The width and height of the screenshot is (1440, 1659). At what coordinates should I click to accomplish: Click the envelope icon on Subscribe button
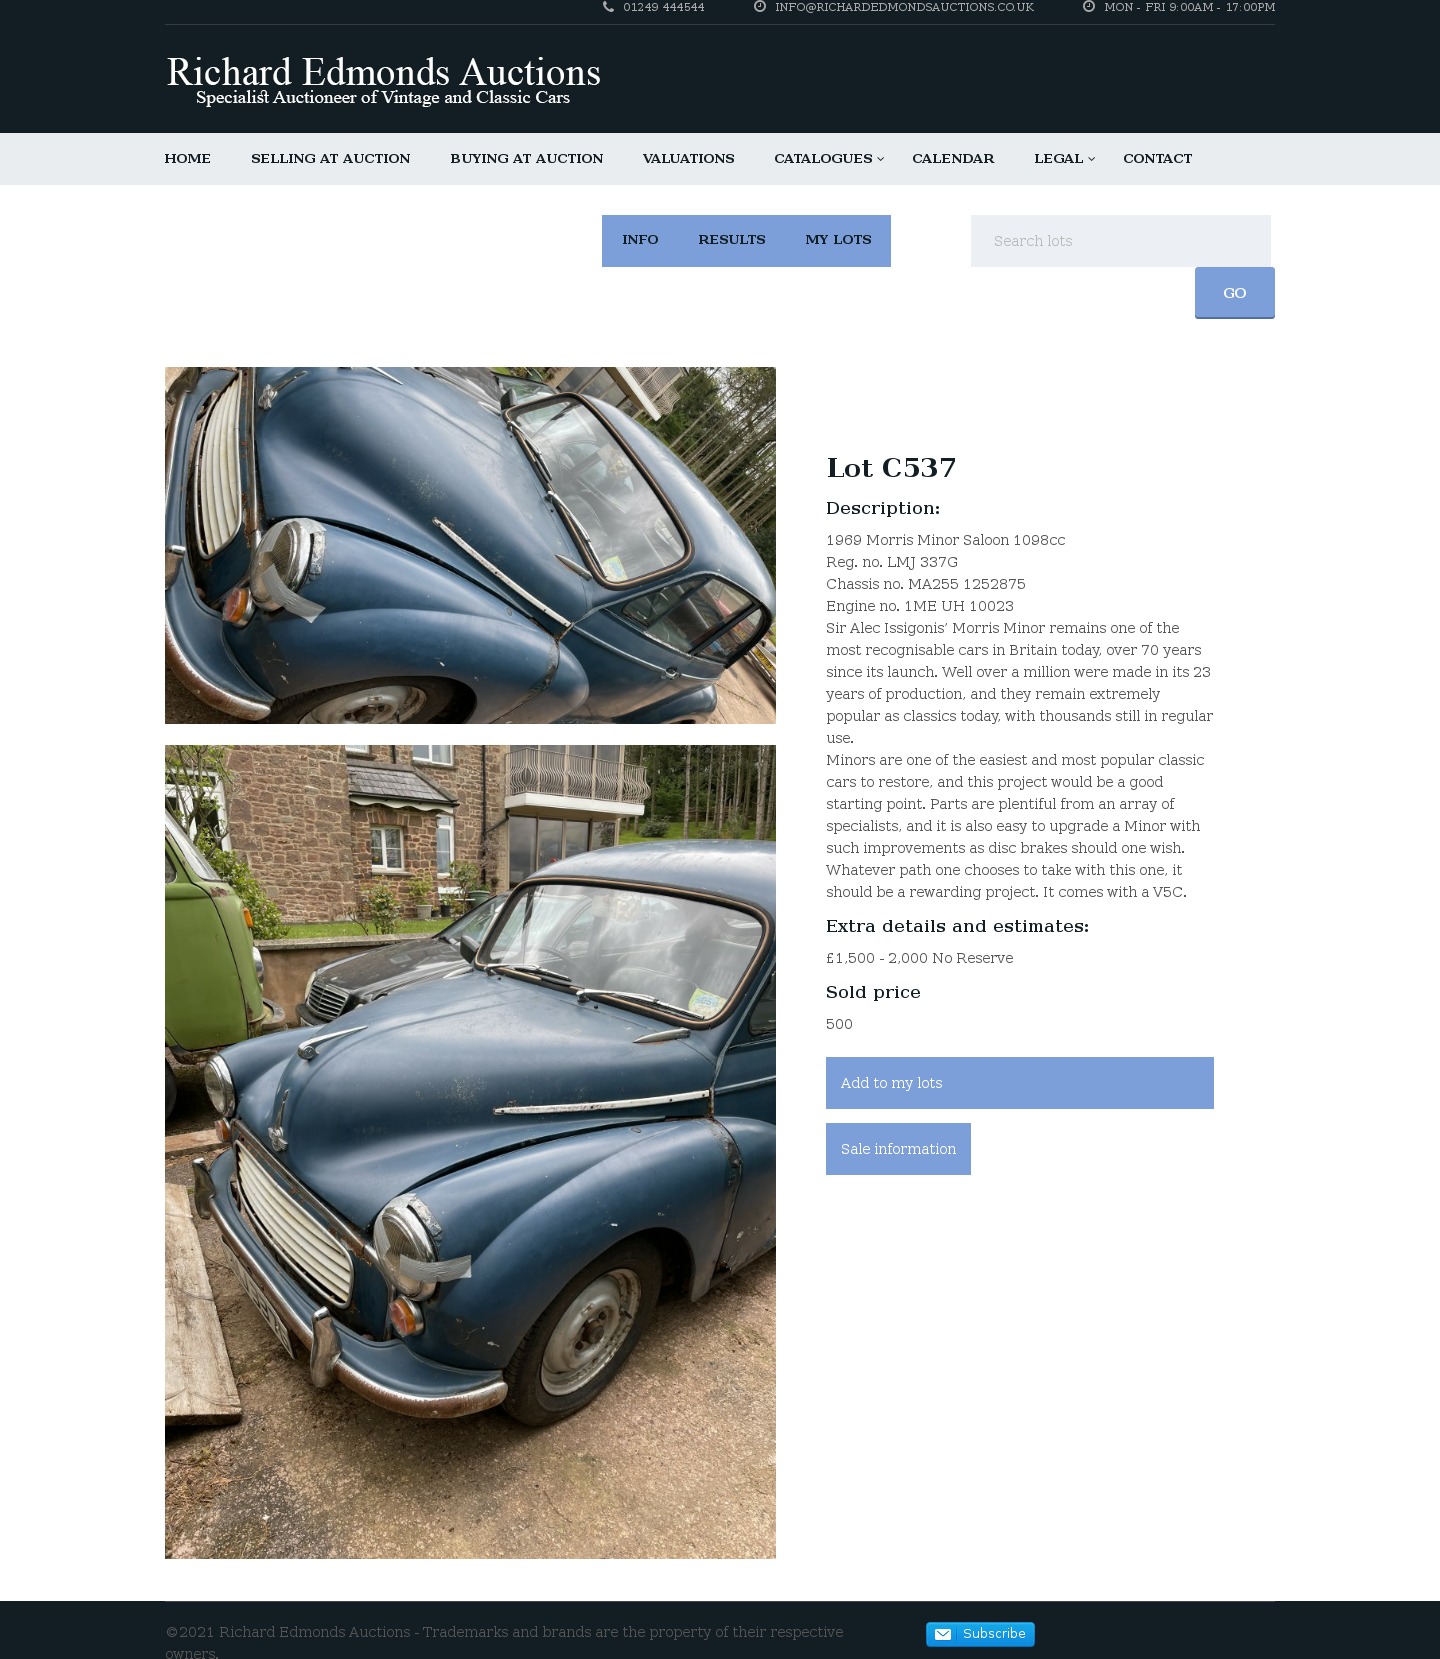click(943, 1634)
